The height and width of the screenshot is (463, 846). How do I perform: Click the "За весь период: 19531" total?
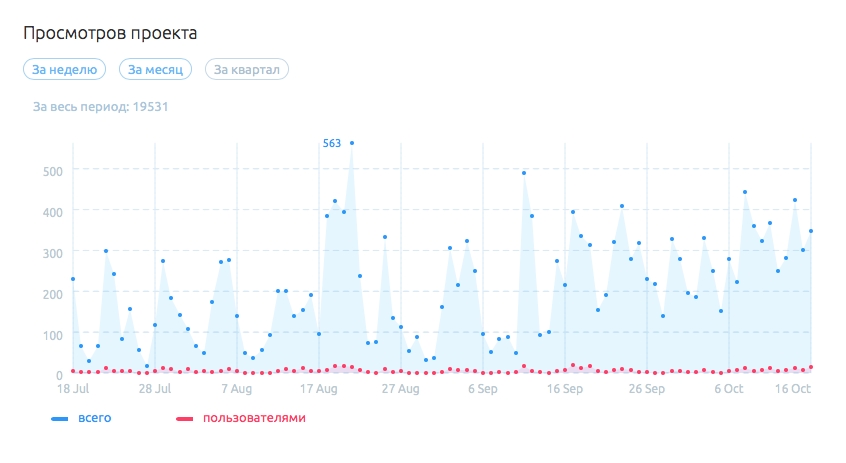click(100, 105)
